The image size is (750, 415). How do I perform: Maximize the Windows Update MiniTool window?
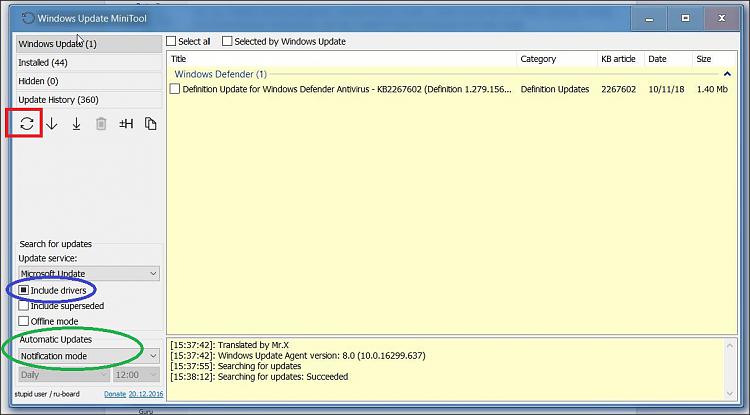pos(685,19)
